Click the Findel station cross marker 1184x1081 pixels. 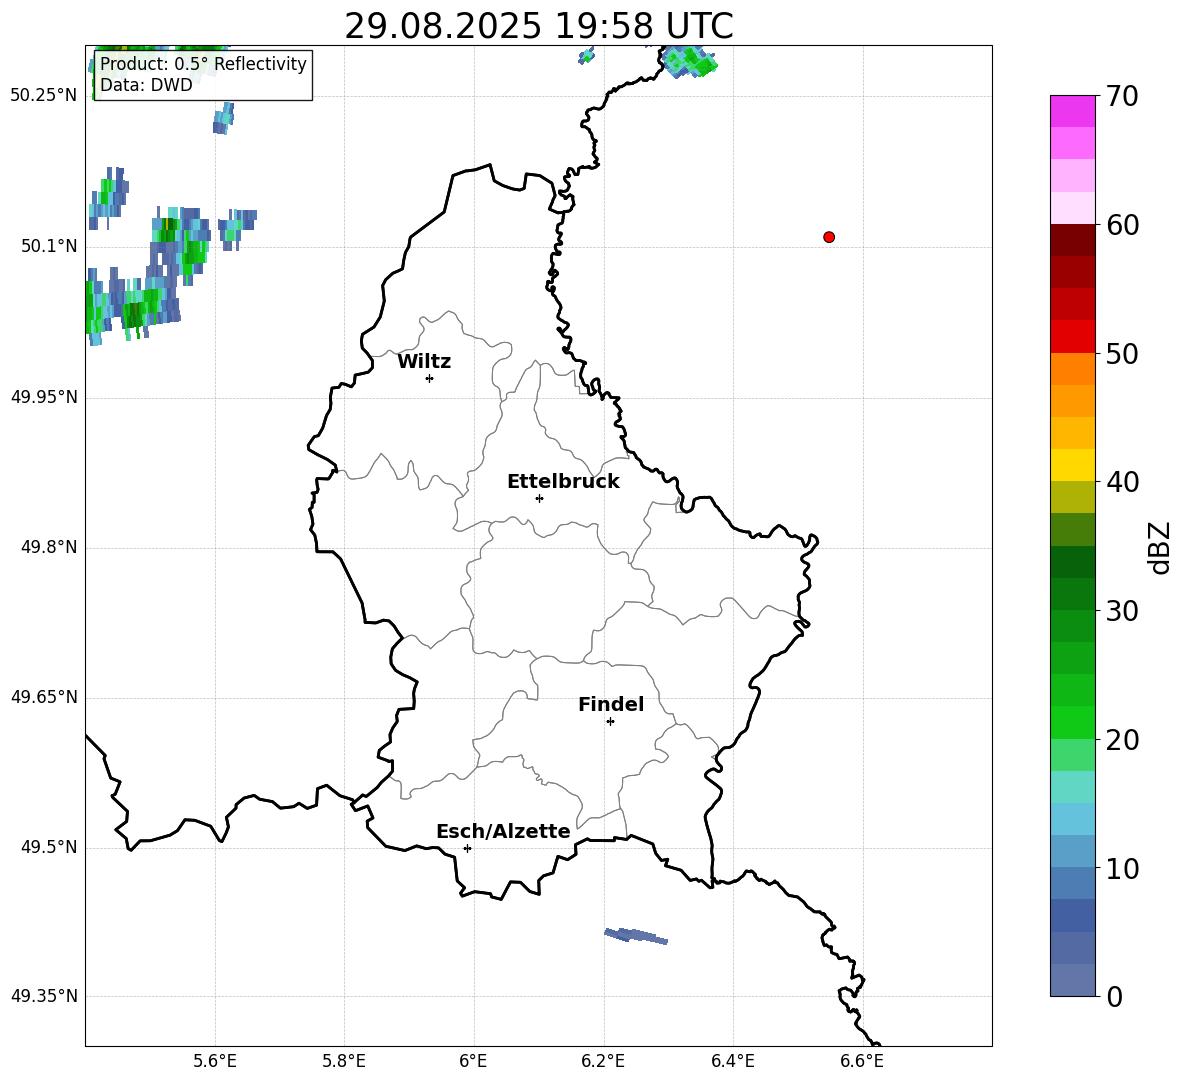point(610,721)
